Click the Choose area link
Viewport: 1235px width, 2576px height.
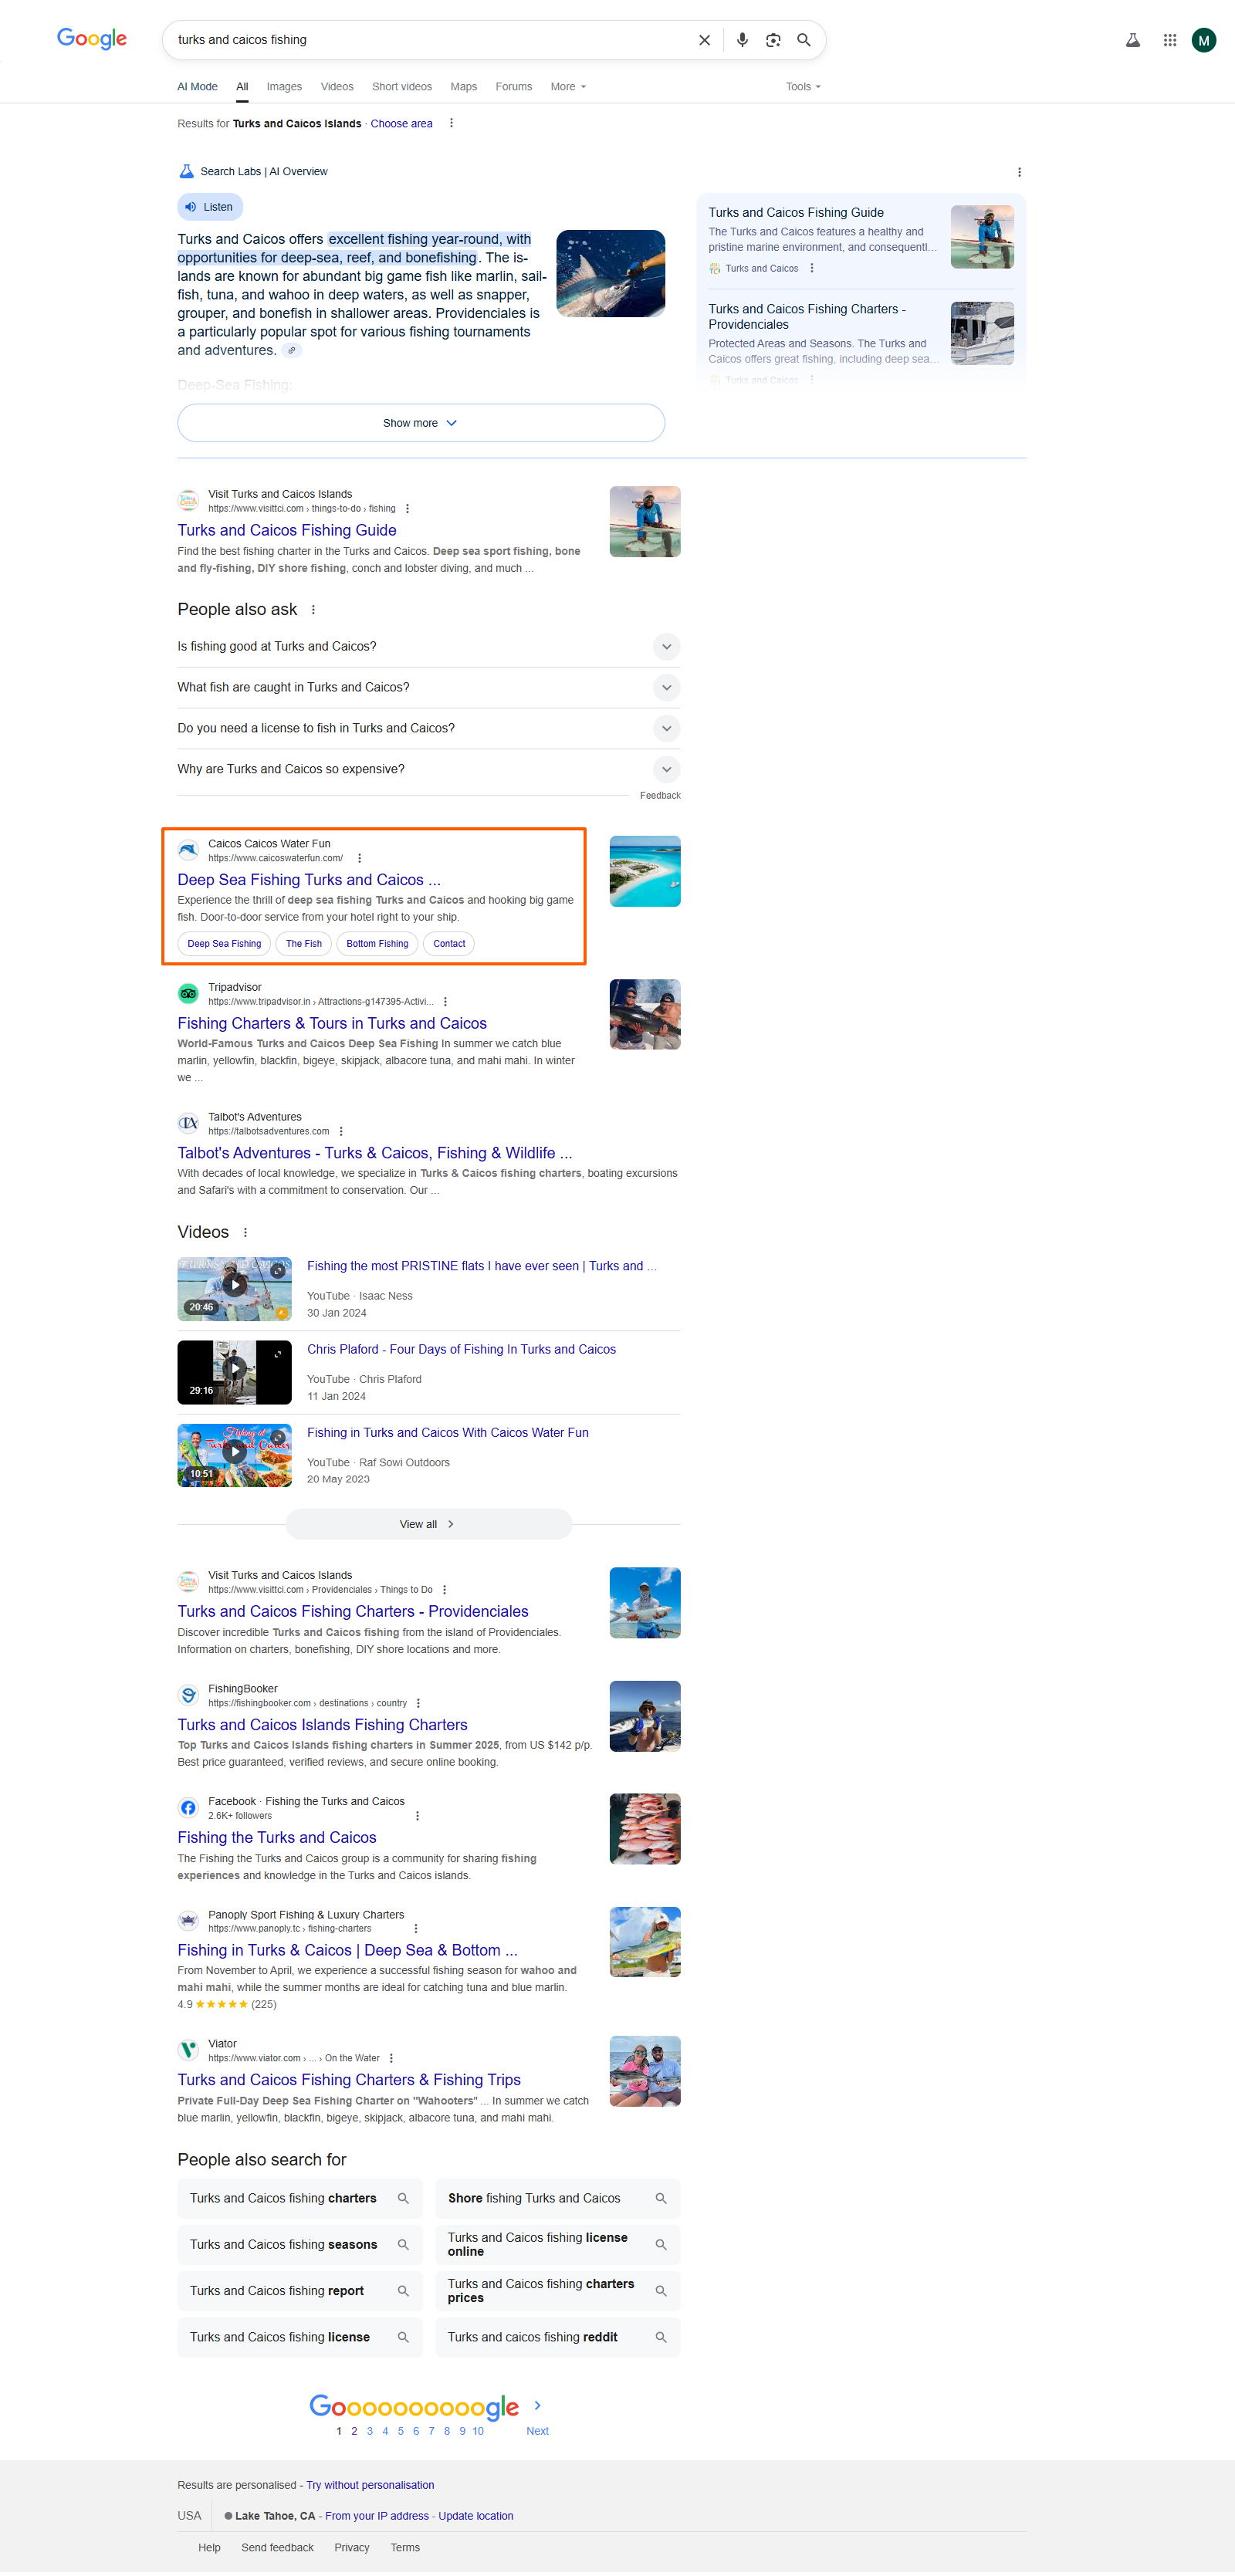[401, 124]
